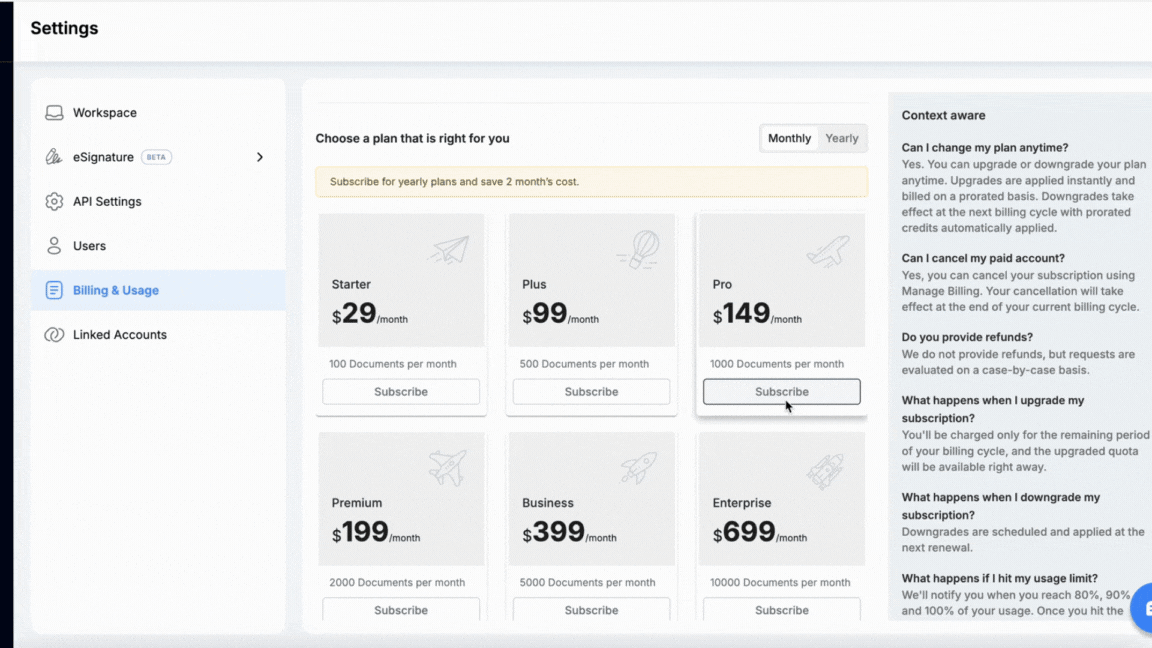This screenshot has width=1152, height=648.
Task: Click the Linked Accounts link icon
Action: [54, 335]
